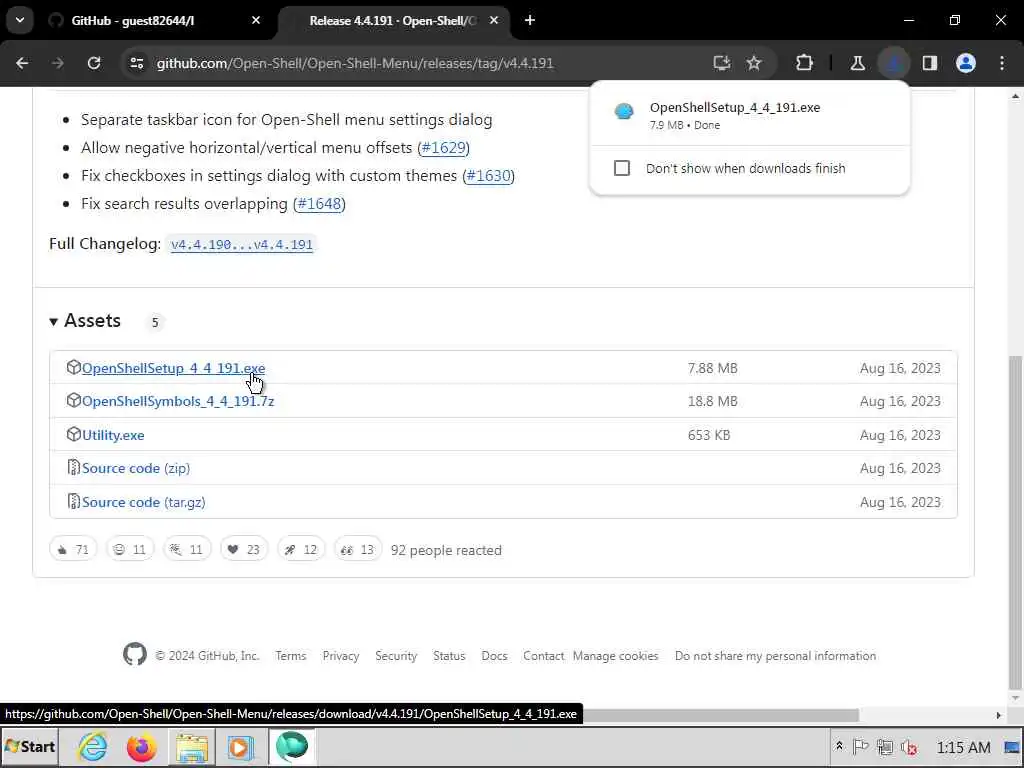Download OpenShellSymbols_4_4_191.7z asset
1024x768 pixels.
click(178, 401)
